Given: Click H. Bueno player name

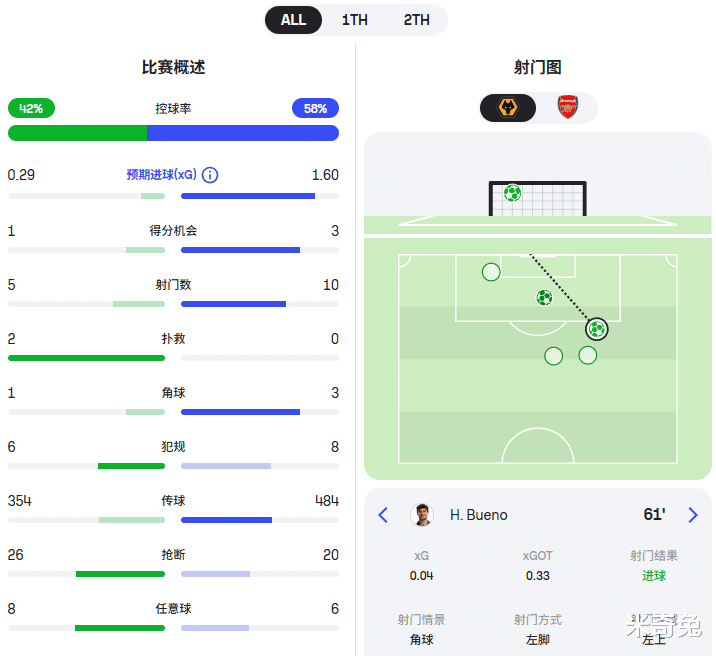Looking at the screenshot, I should (478, 515).
